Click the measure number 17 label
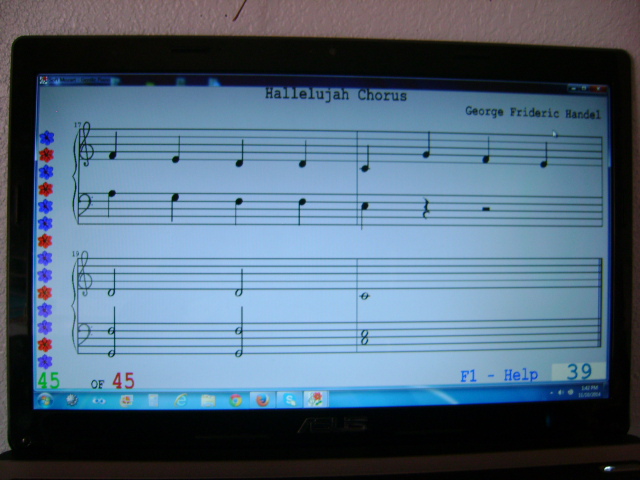 point(78,124)
